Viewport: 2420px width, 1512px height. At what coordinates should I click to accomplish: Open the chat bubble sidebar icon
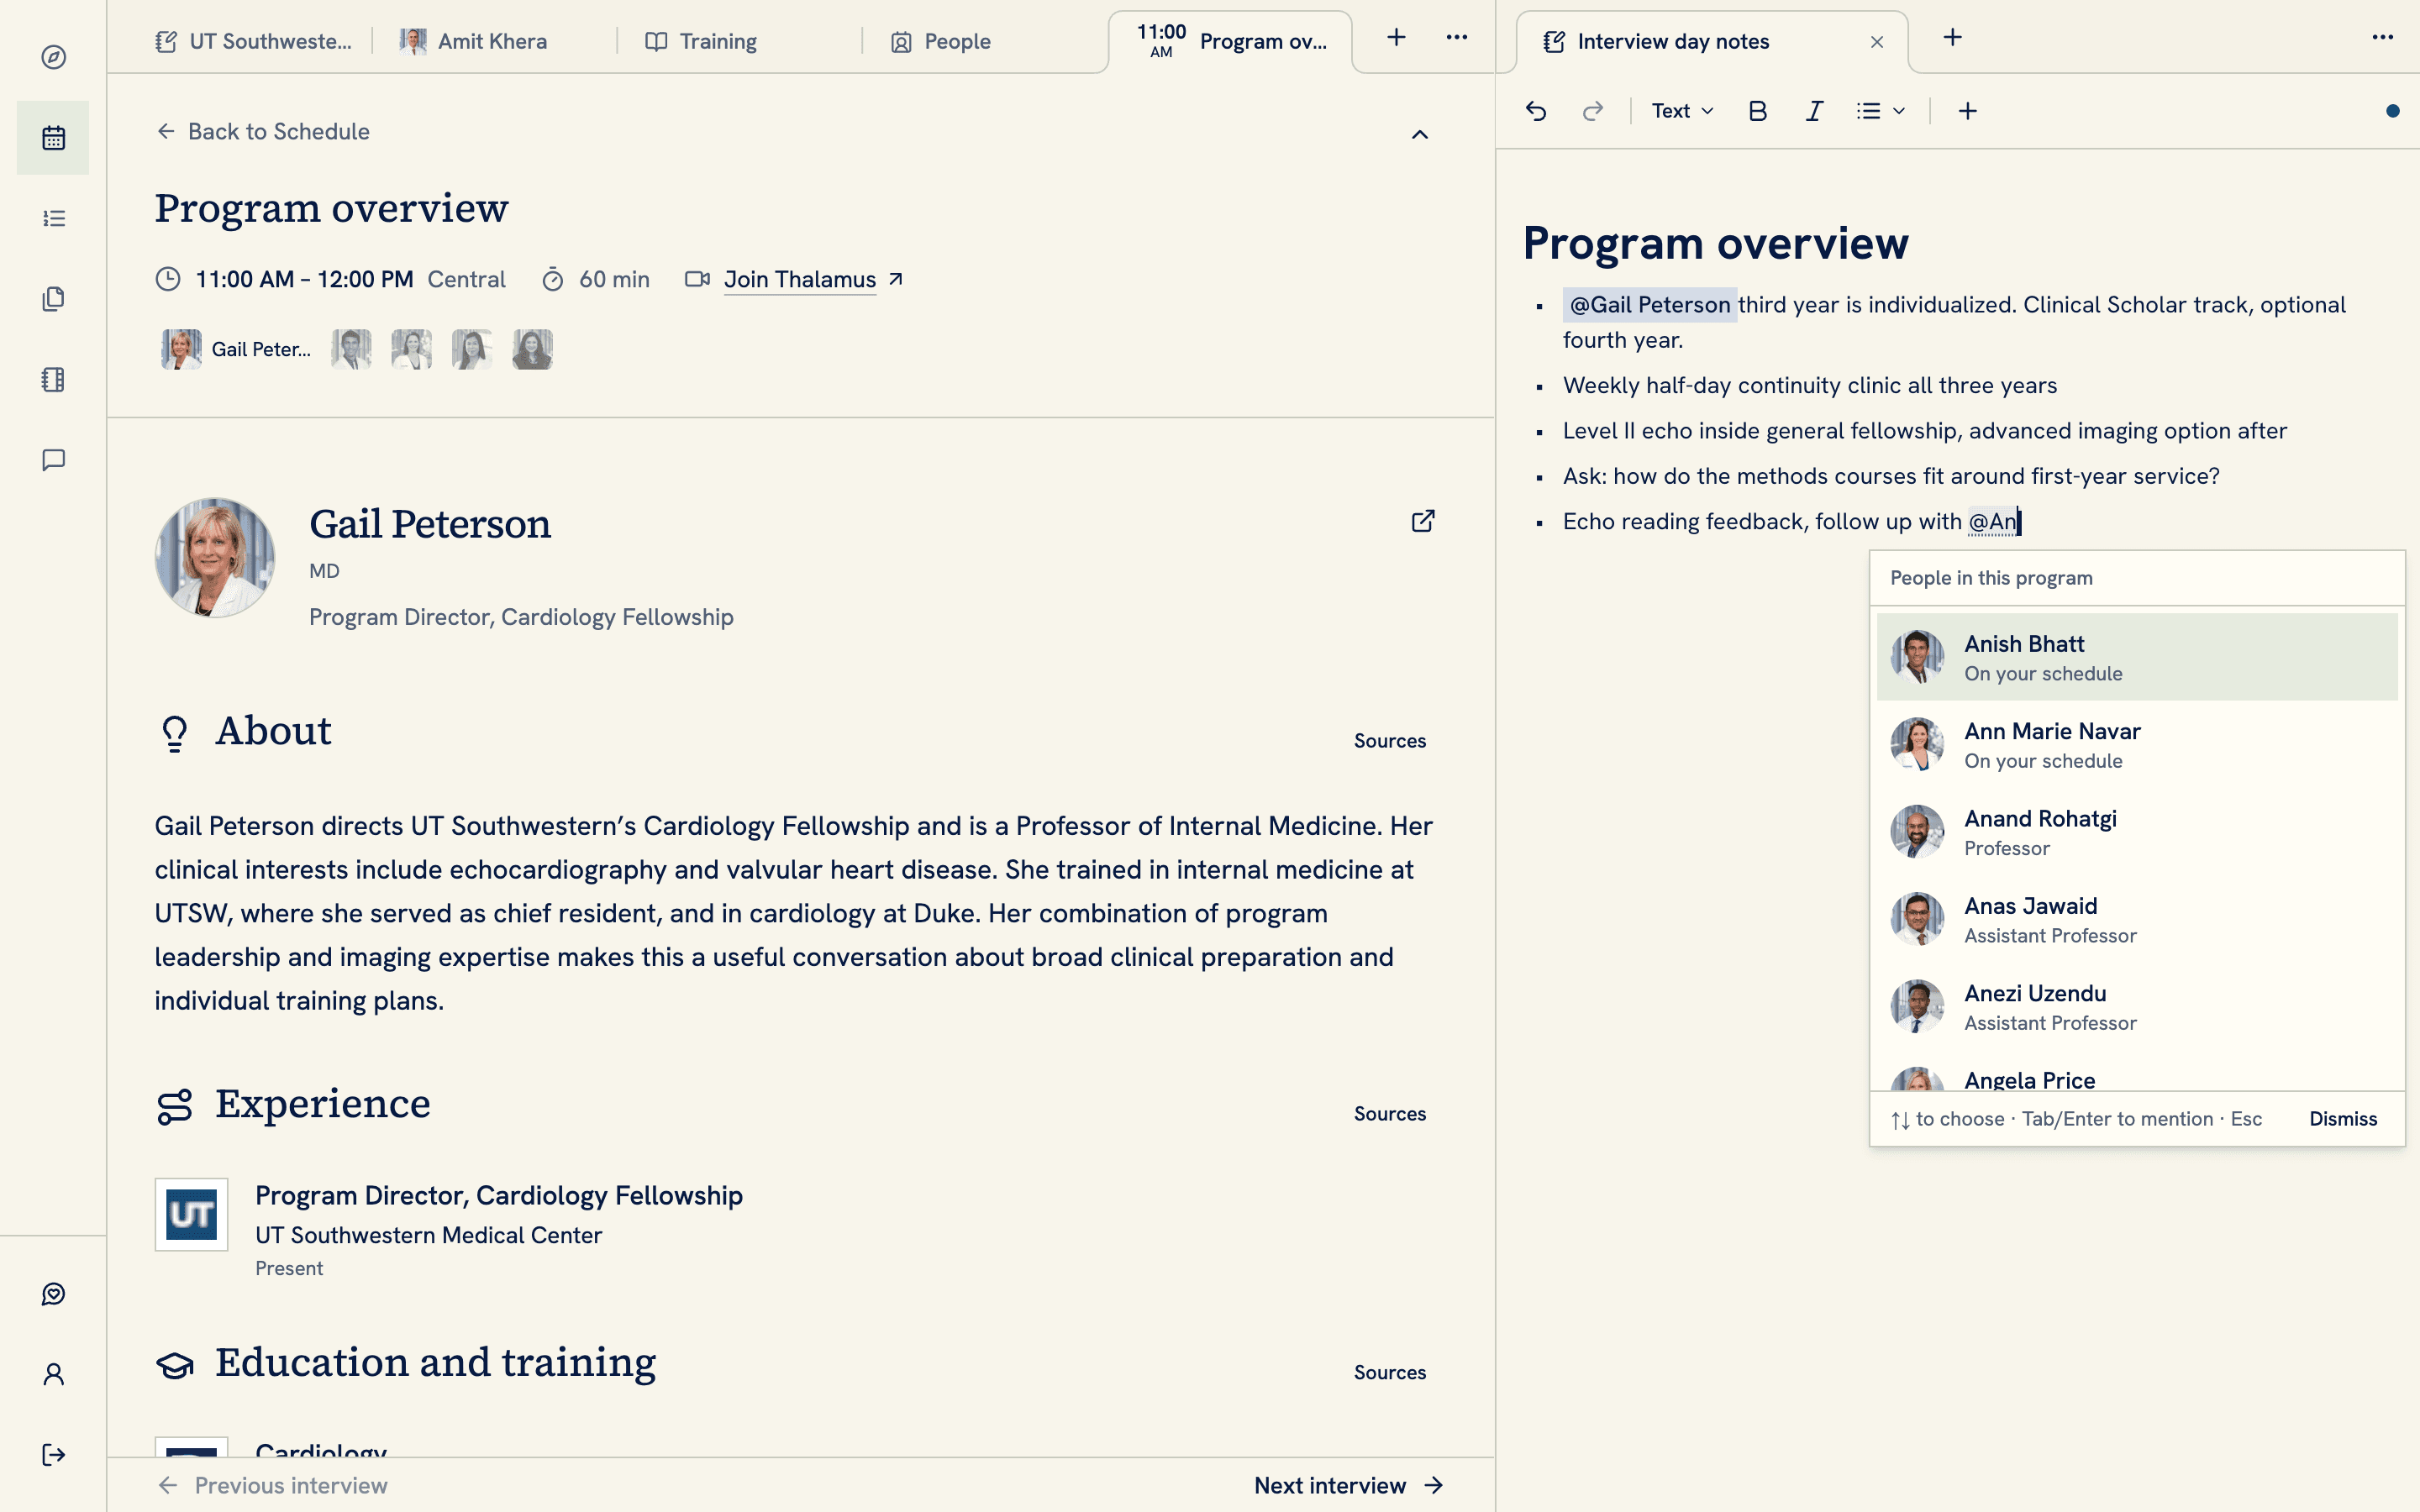(x=54, y=460)
